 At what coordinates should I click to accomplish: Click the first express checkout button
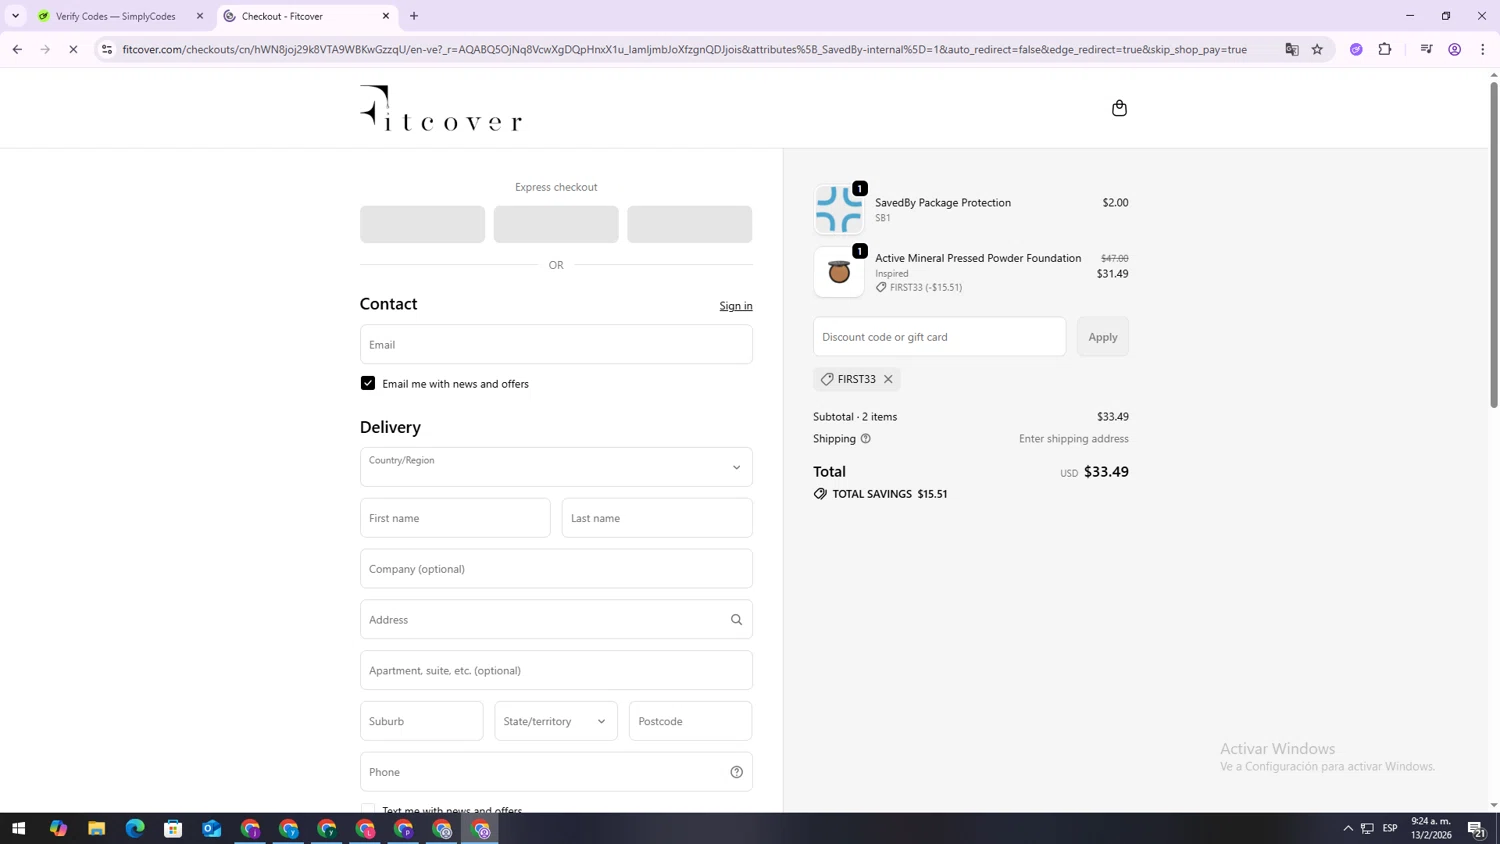click(422, 224)
